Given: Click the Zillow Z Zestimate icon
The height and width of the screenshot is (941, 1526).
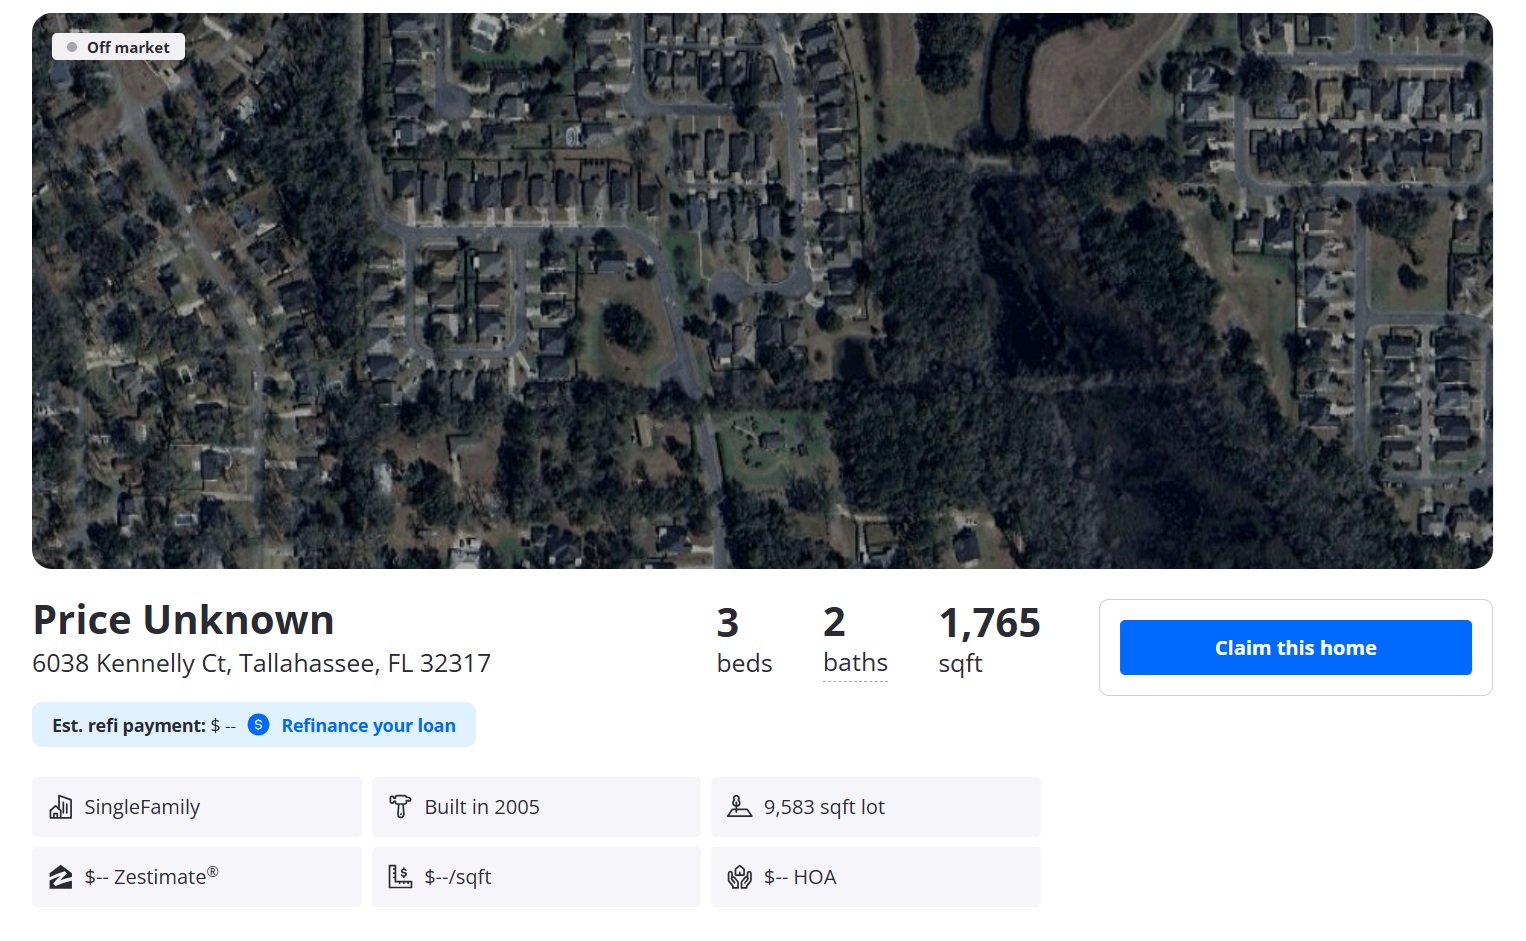Looking at the screenshot, I should pyautogui.click(x=61, y=876).
